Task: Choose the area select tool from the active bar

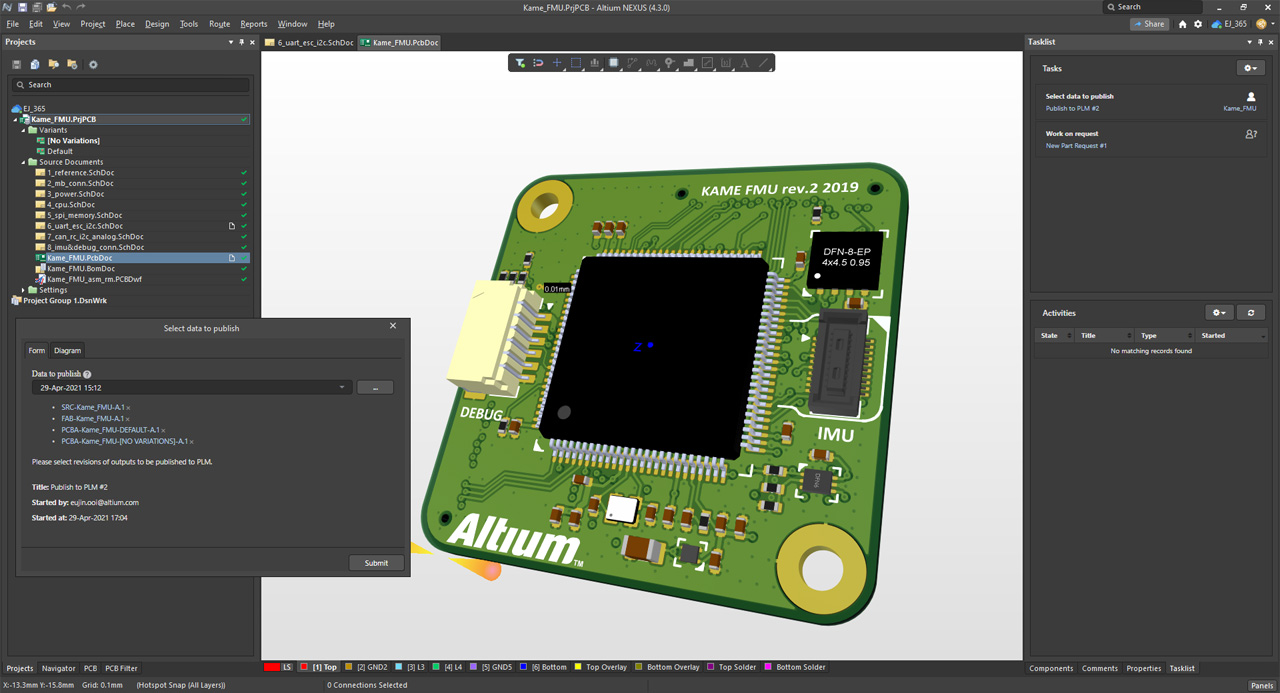Action: tap(576, 62)
